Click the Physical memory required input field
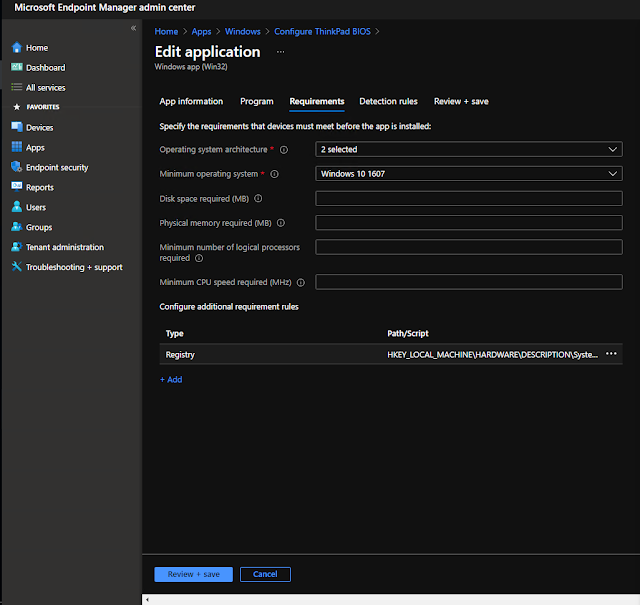The image size is (640, 605). pyautogui.click(x=469, y=223)
